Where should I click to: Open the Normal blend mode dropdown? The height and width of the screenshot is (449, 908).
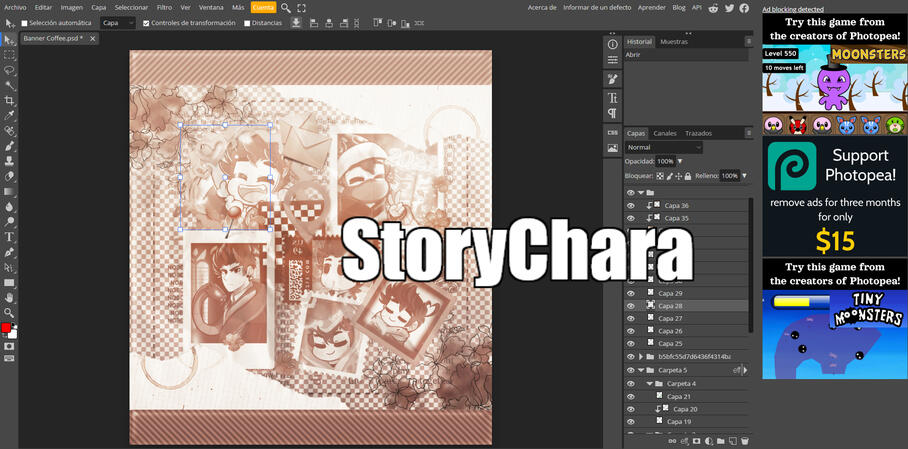pyautogui.click(x=664, y=147)
